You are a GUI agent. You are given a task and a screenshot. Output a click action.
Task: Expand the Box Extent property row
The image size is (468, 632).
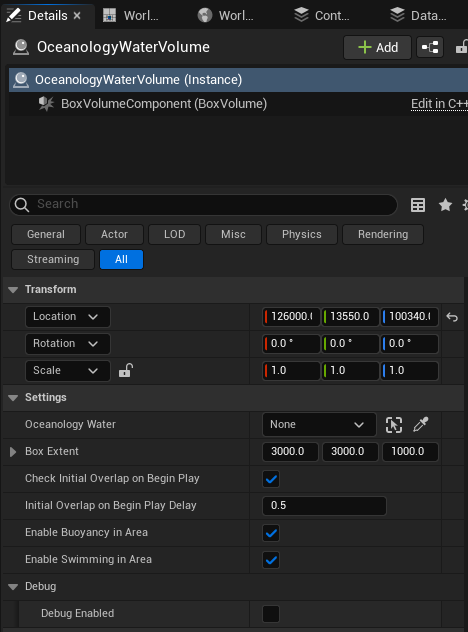[x=13, y=452]
